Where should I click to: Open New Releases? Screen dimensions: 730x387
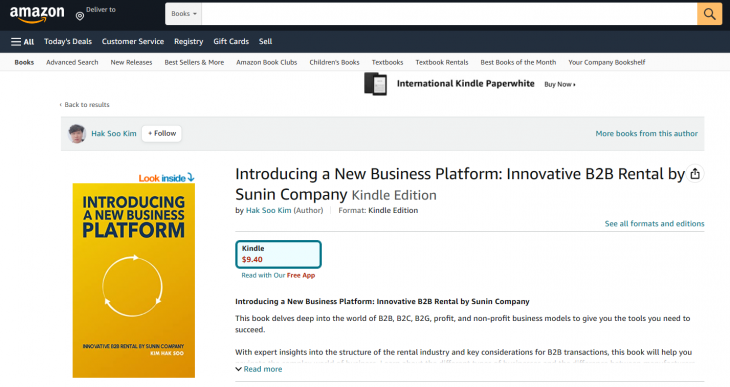pos(131,62)
